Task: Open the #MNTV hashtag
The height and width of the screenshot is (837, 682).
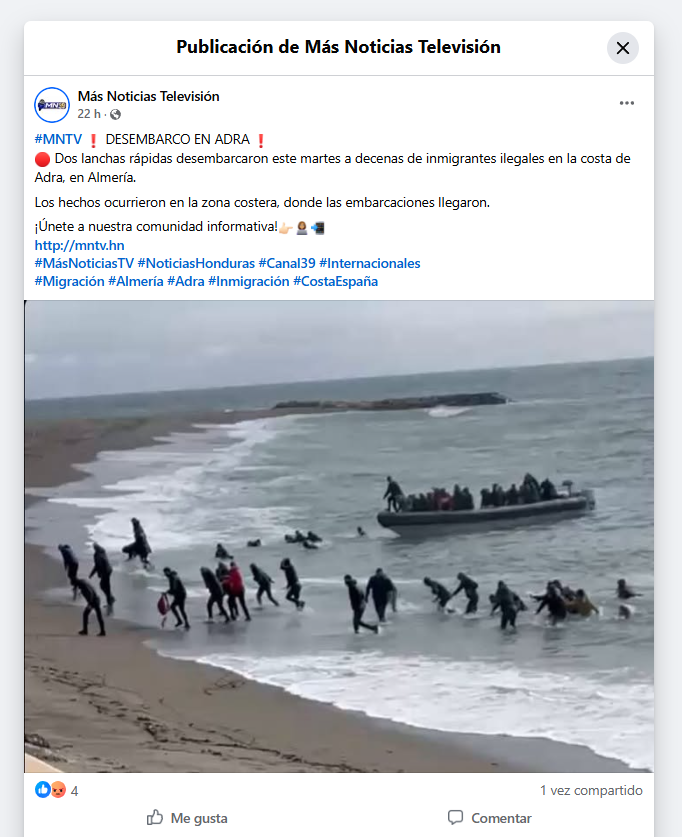Action: [58, 139]
